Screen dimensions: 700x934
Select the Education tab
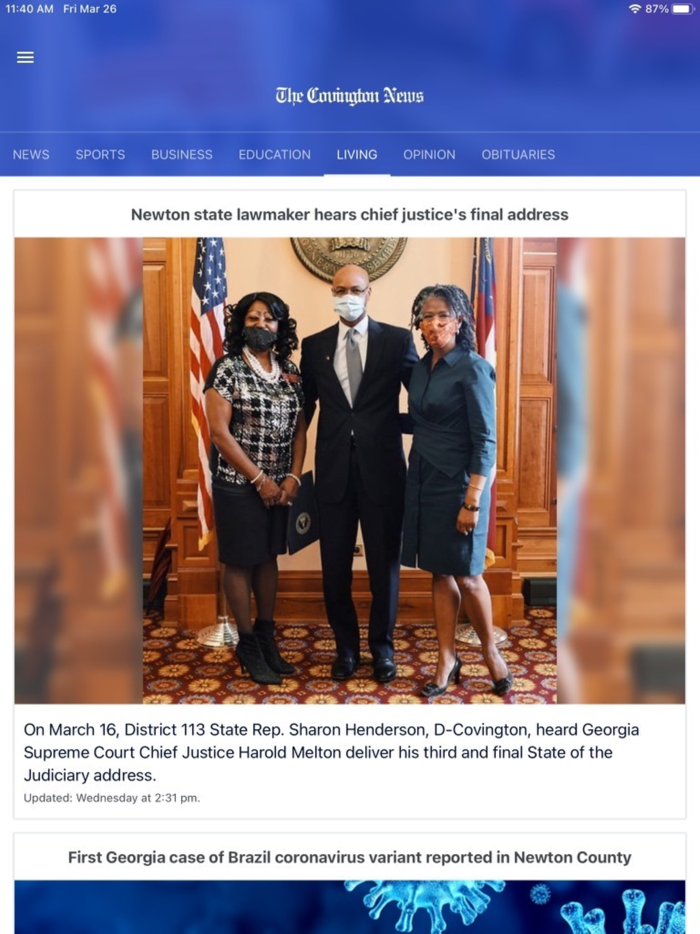[275, 154]
